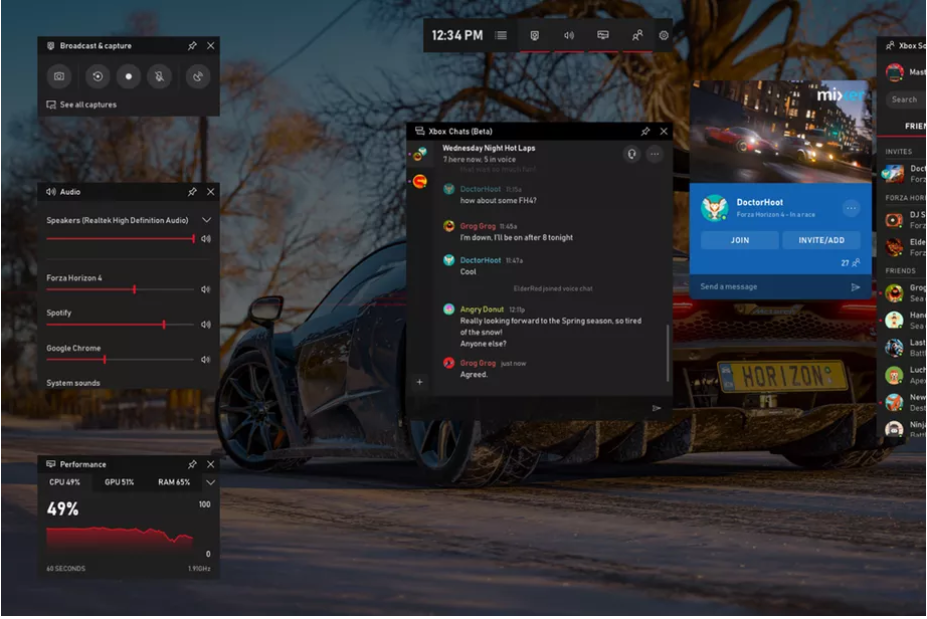
Task: Click the record last 30 seconds icon
Action: (97, 76)
